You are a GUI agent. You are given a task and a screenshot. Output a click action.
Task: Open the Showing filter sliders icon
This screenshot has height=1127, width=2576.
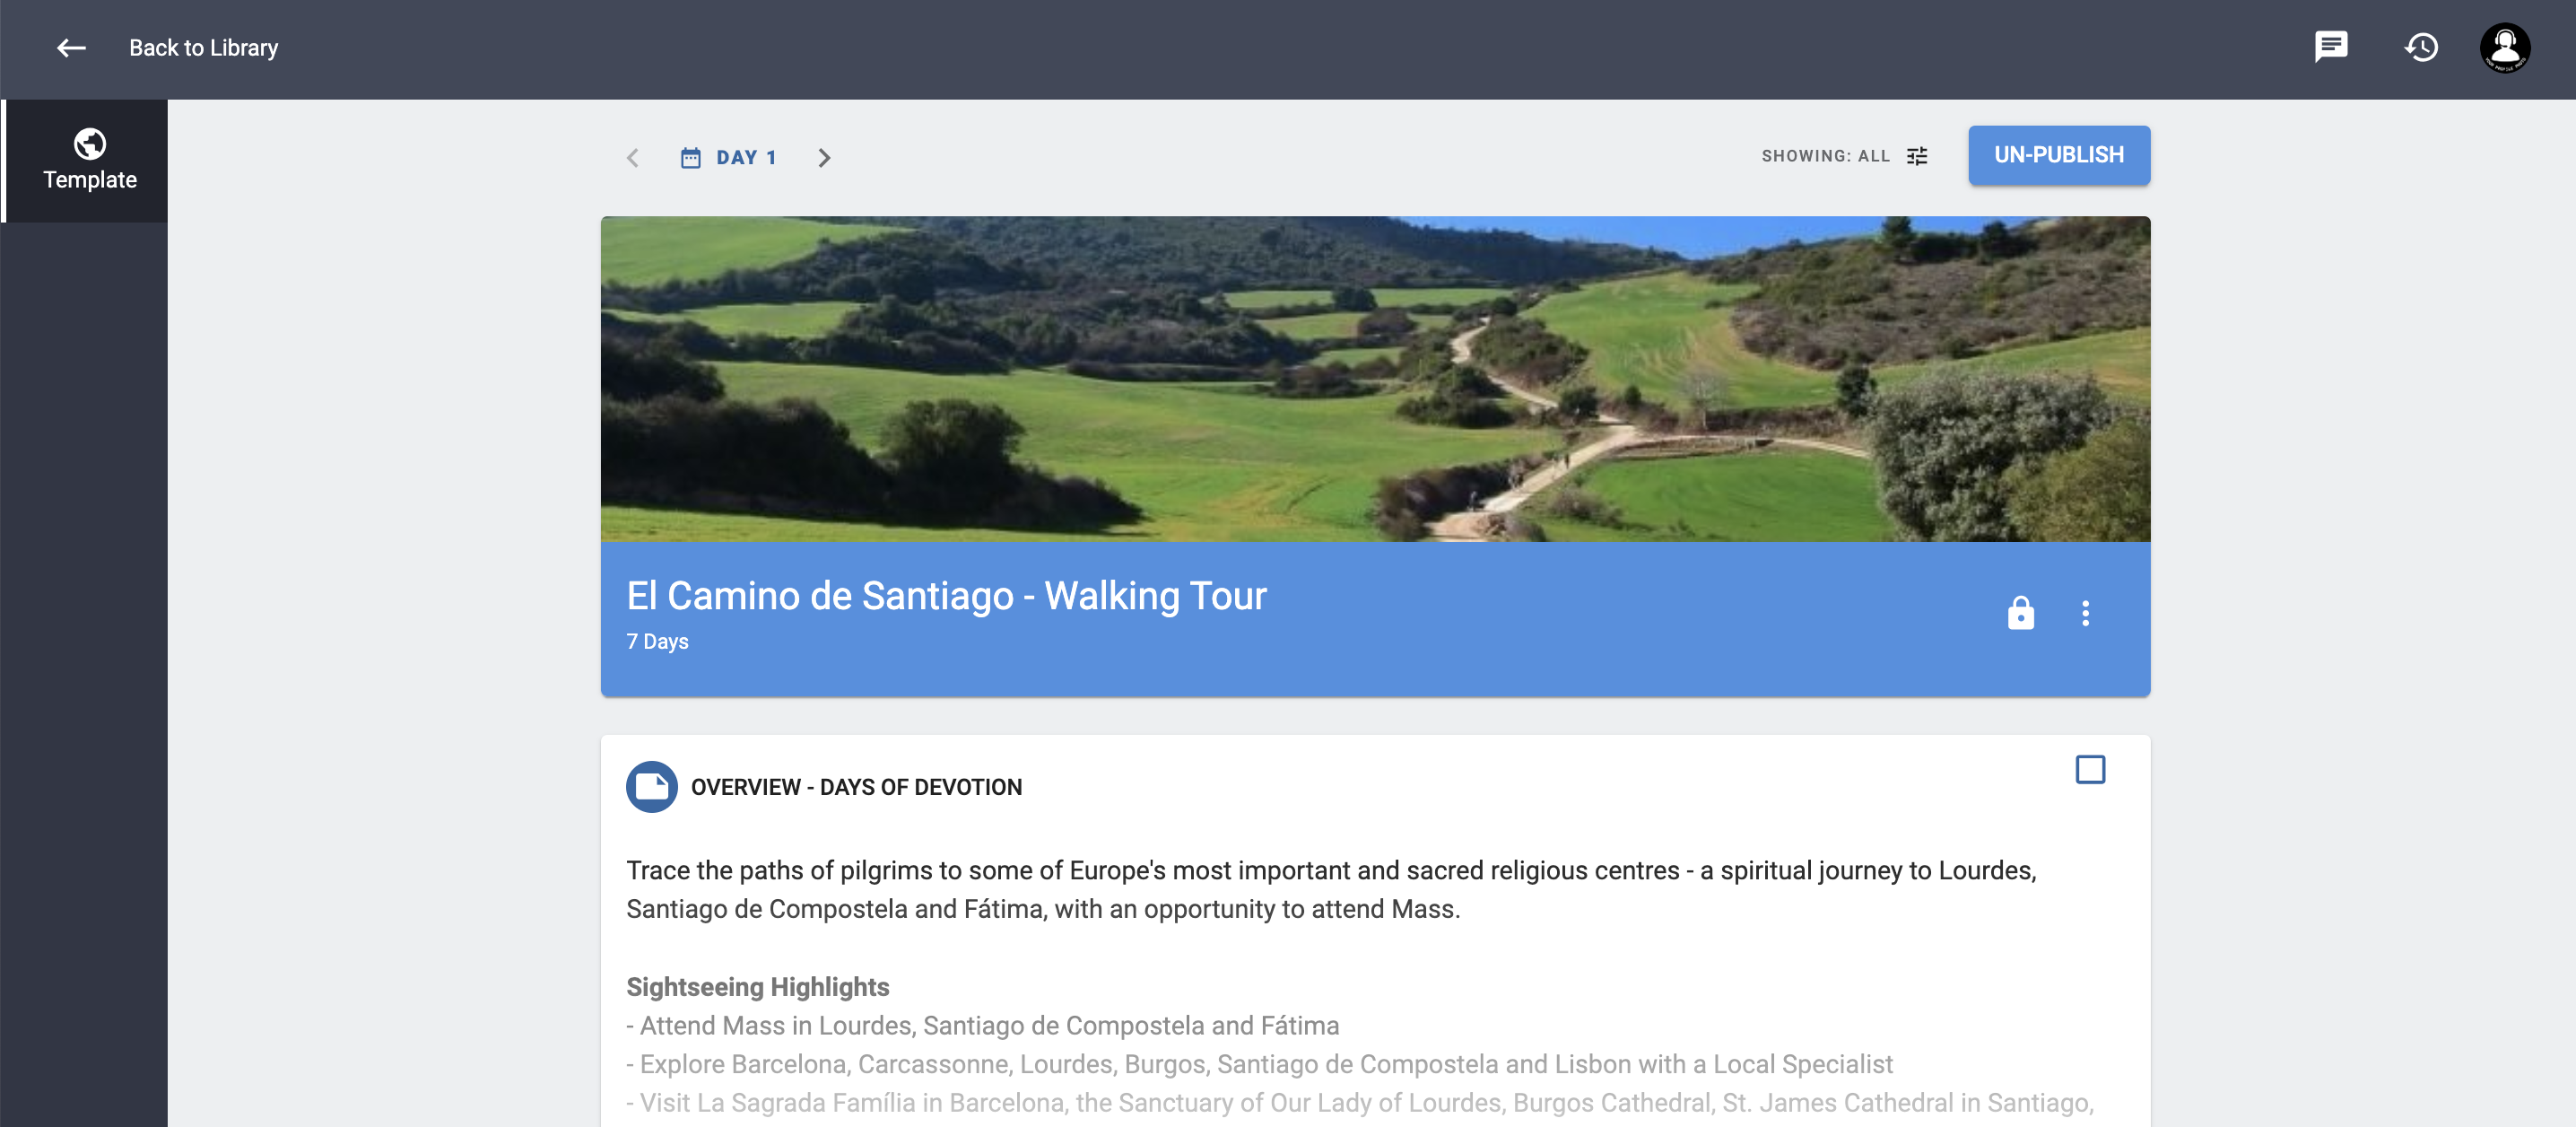1917,156
